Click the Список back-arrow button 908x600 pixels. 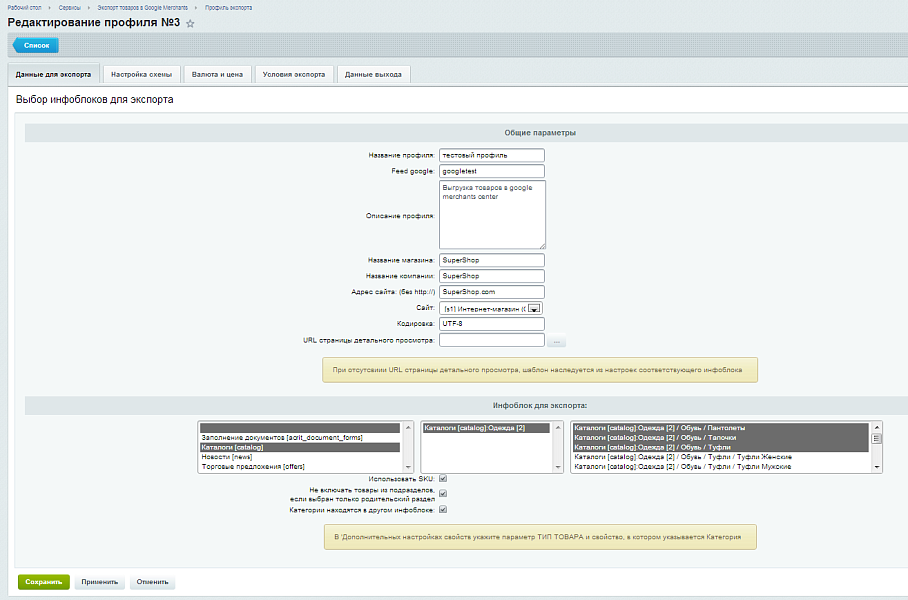pos(36,45)
